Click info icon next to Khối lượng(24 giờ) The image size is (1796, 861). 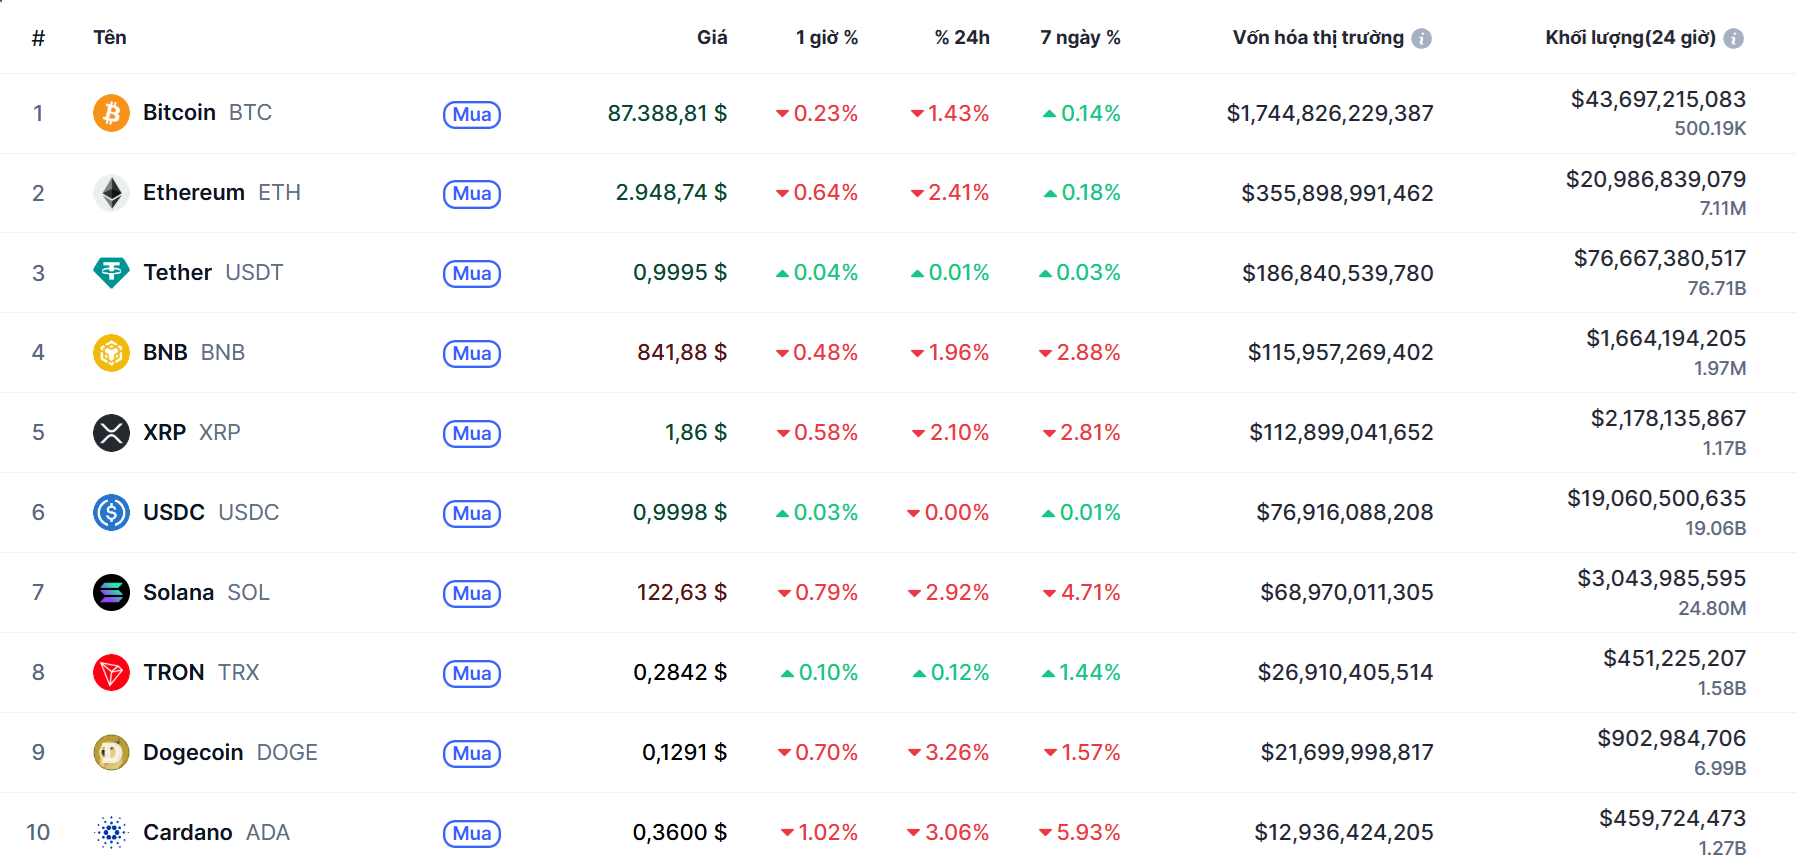pos(1734,38)
